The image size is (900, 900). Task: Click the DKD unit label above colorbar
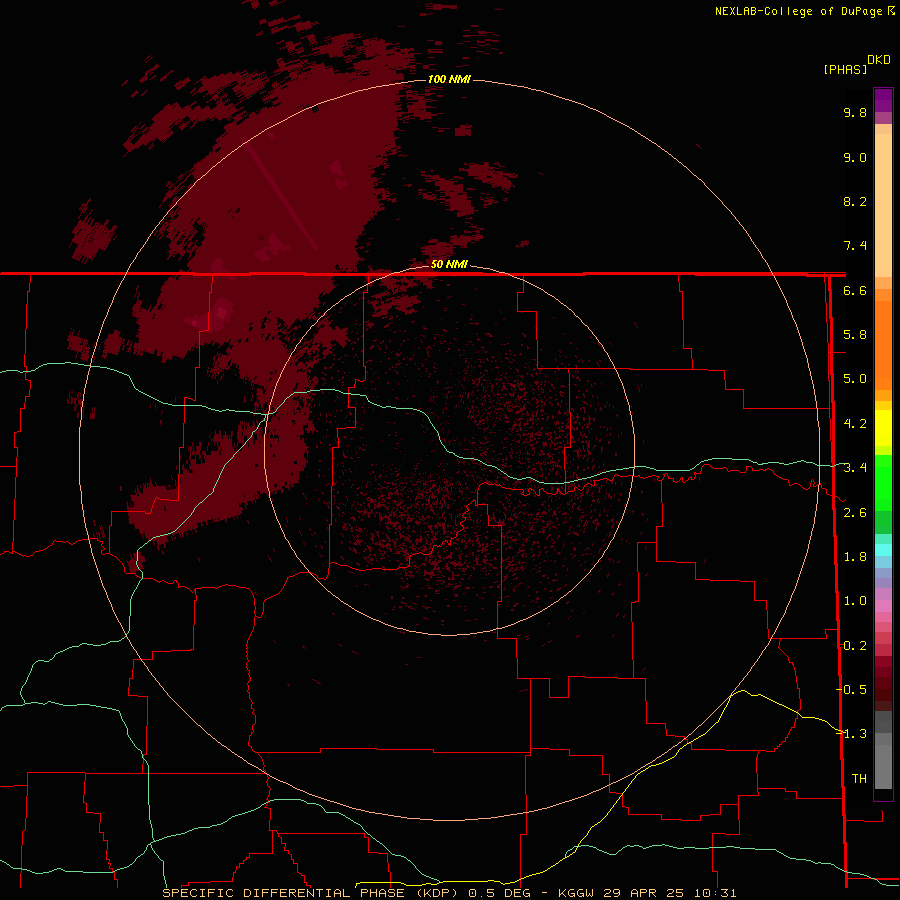pos(879,59)
